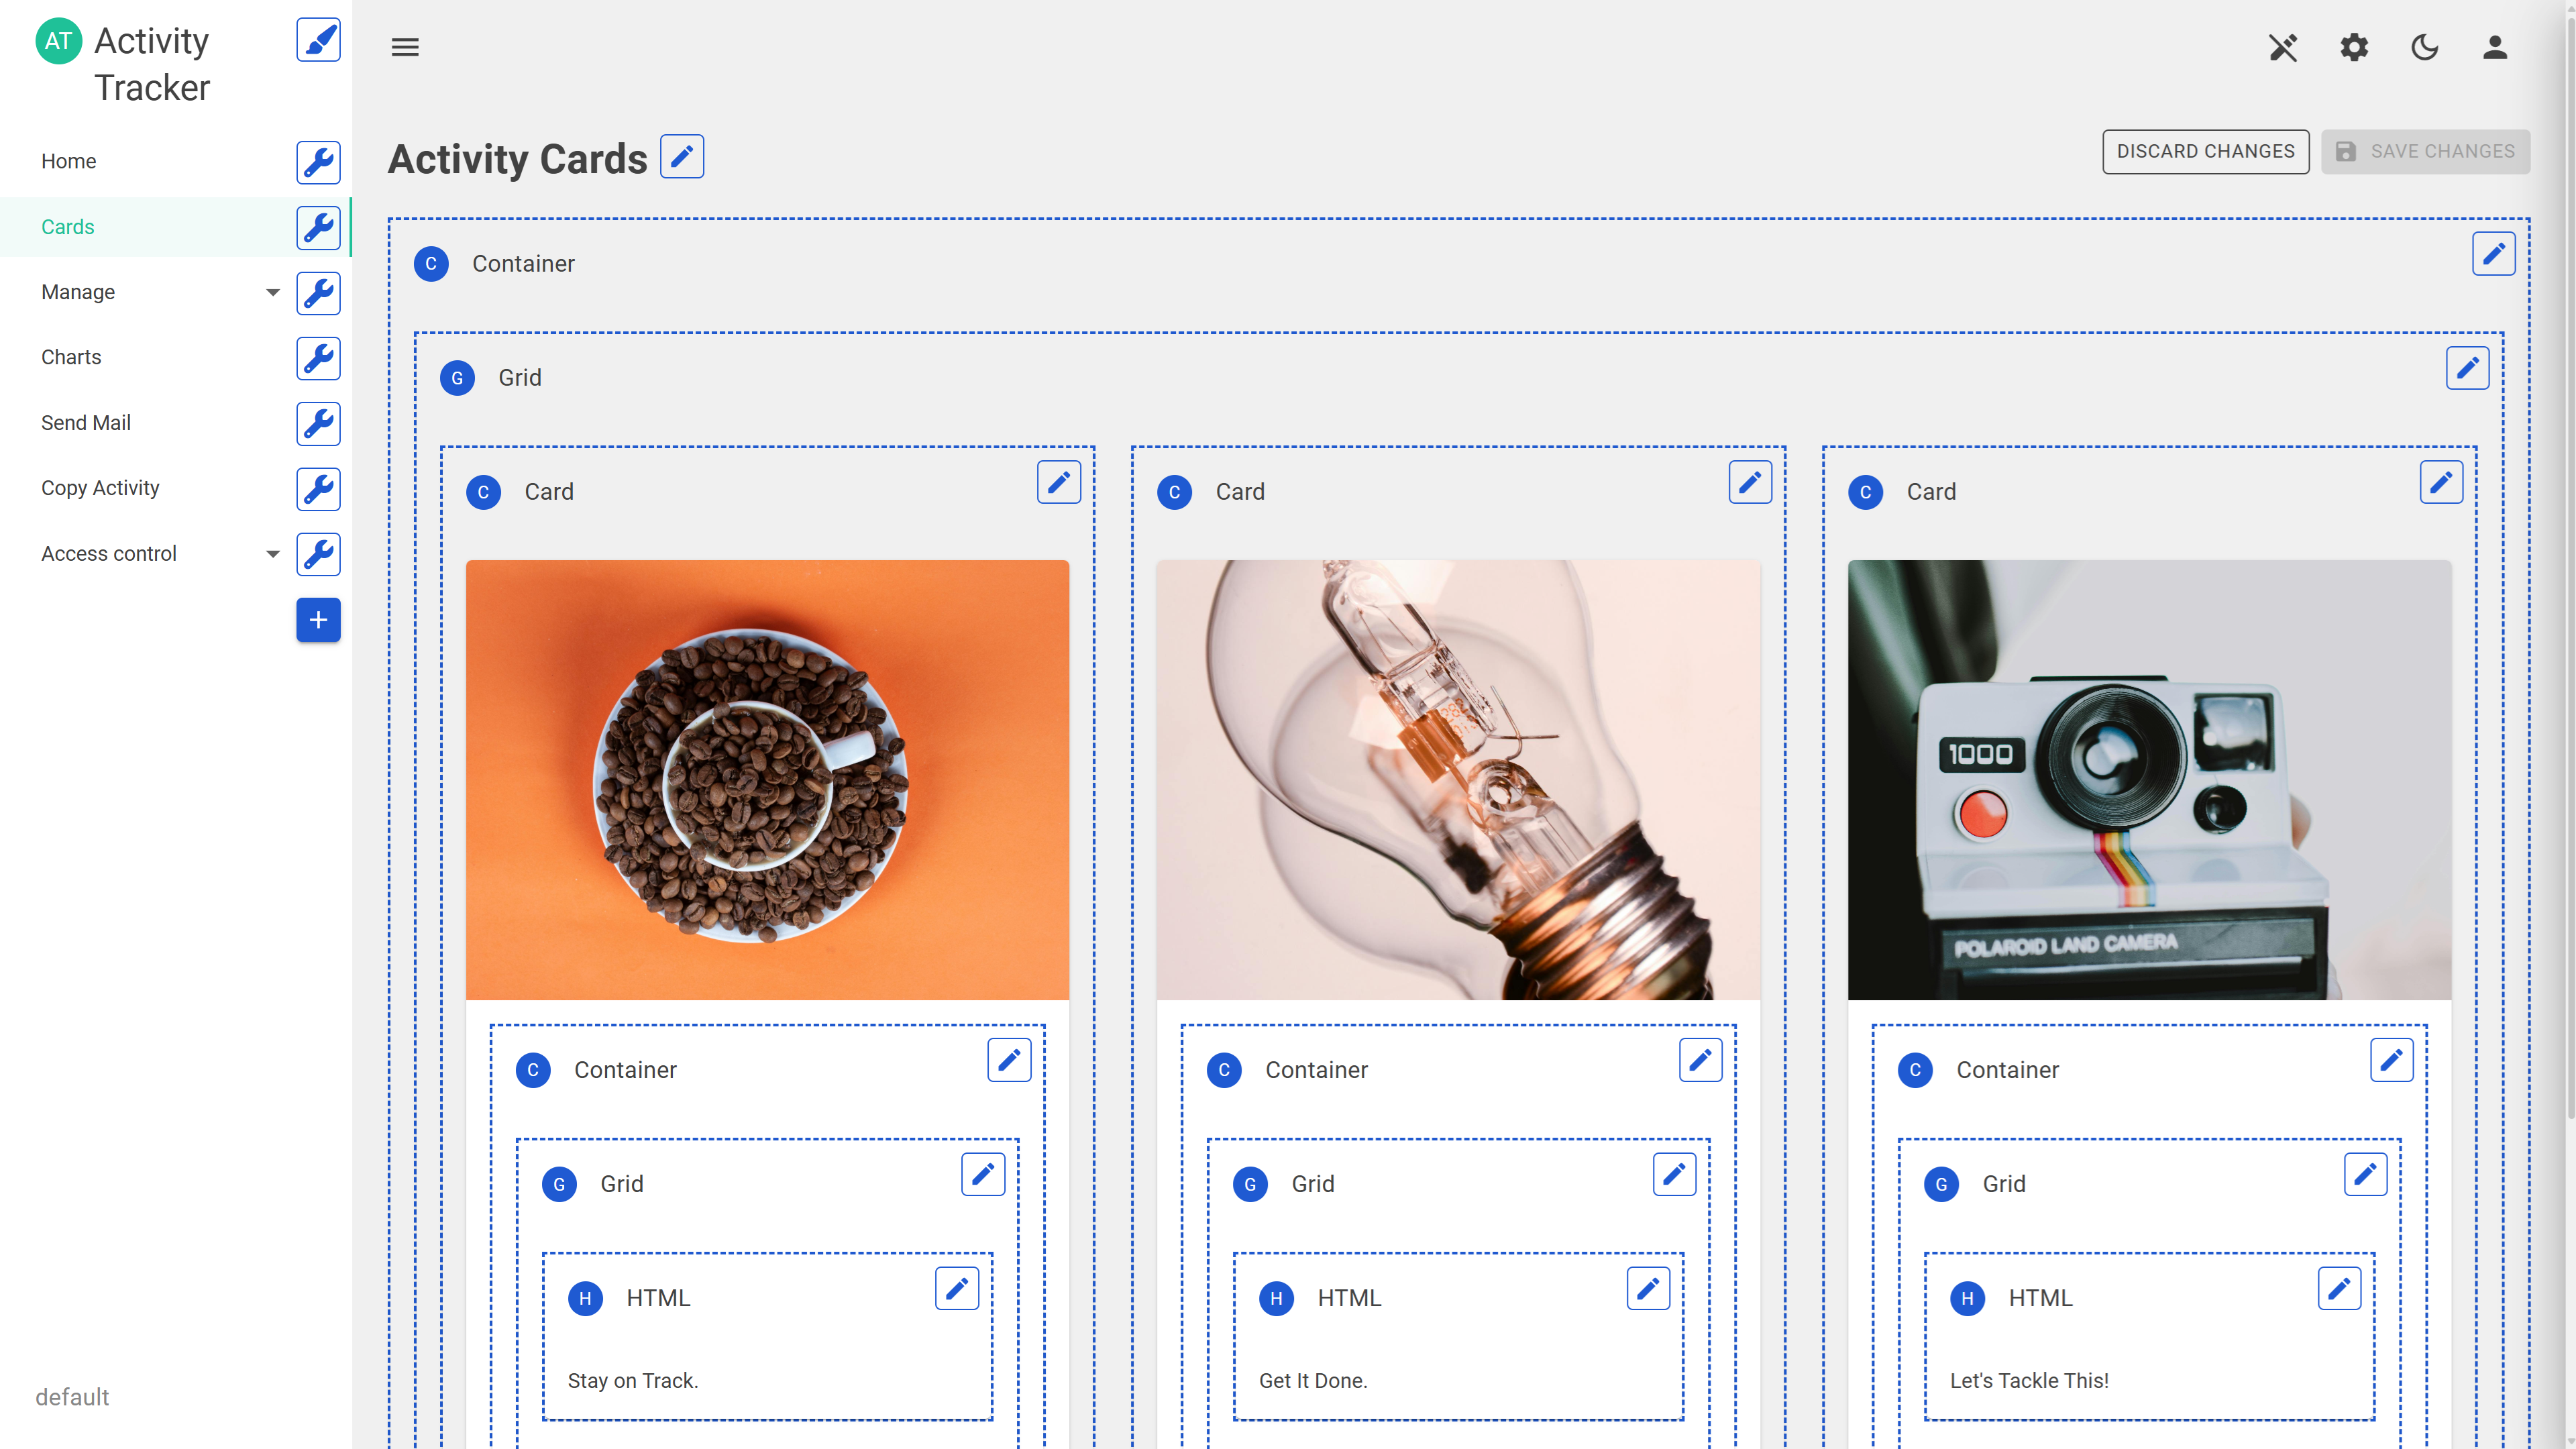
Task: Click wrench icon beside Send Mail
Action: (x=318, y=423)
